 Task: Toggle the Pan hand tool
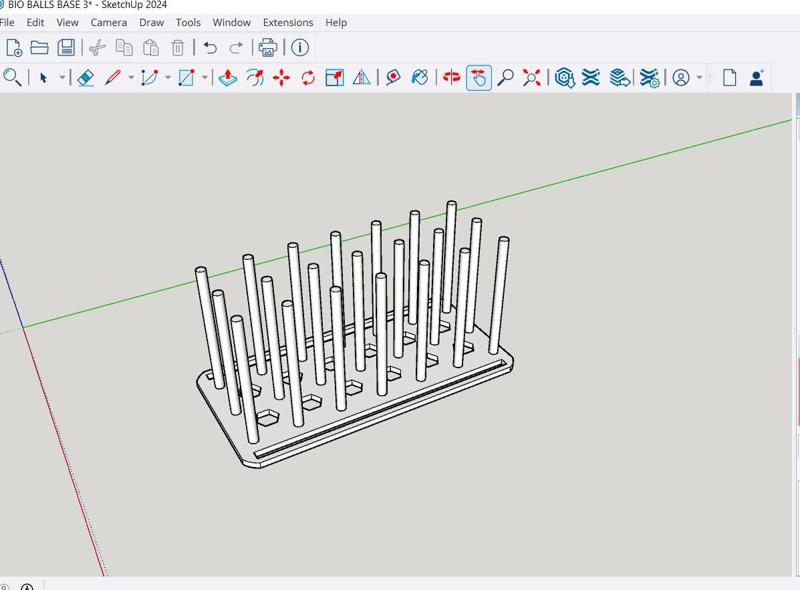tap(479, 78)
